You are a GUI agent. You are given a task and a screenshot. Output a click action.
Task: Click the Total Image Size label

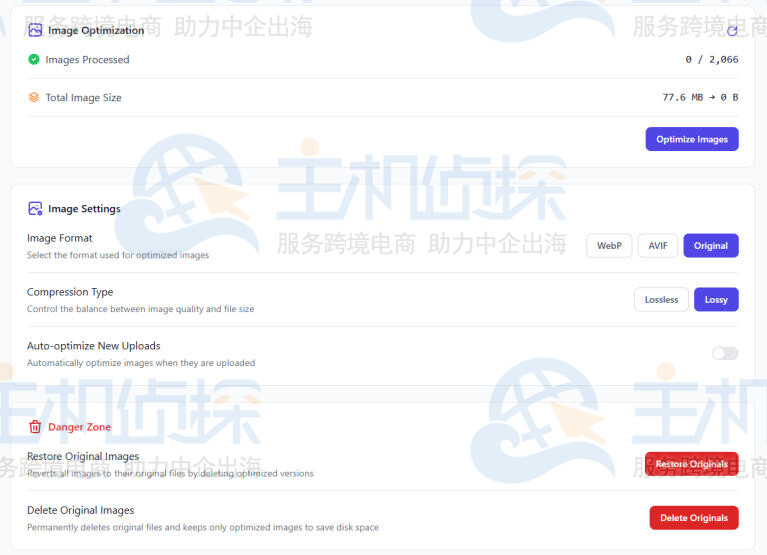pos(83,97)
